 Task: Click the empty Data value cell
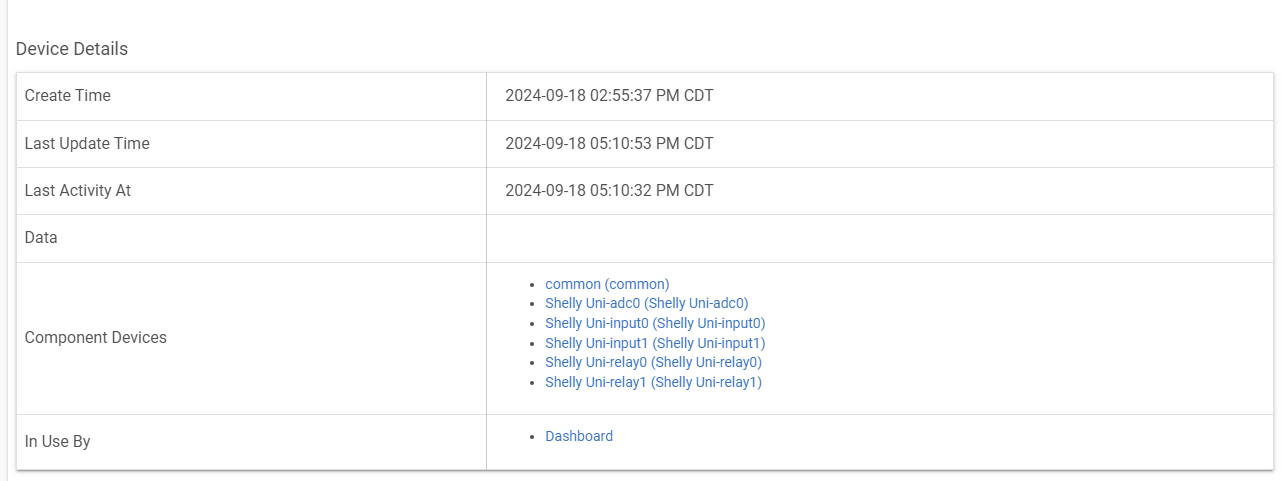coord(880,238)
